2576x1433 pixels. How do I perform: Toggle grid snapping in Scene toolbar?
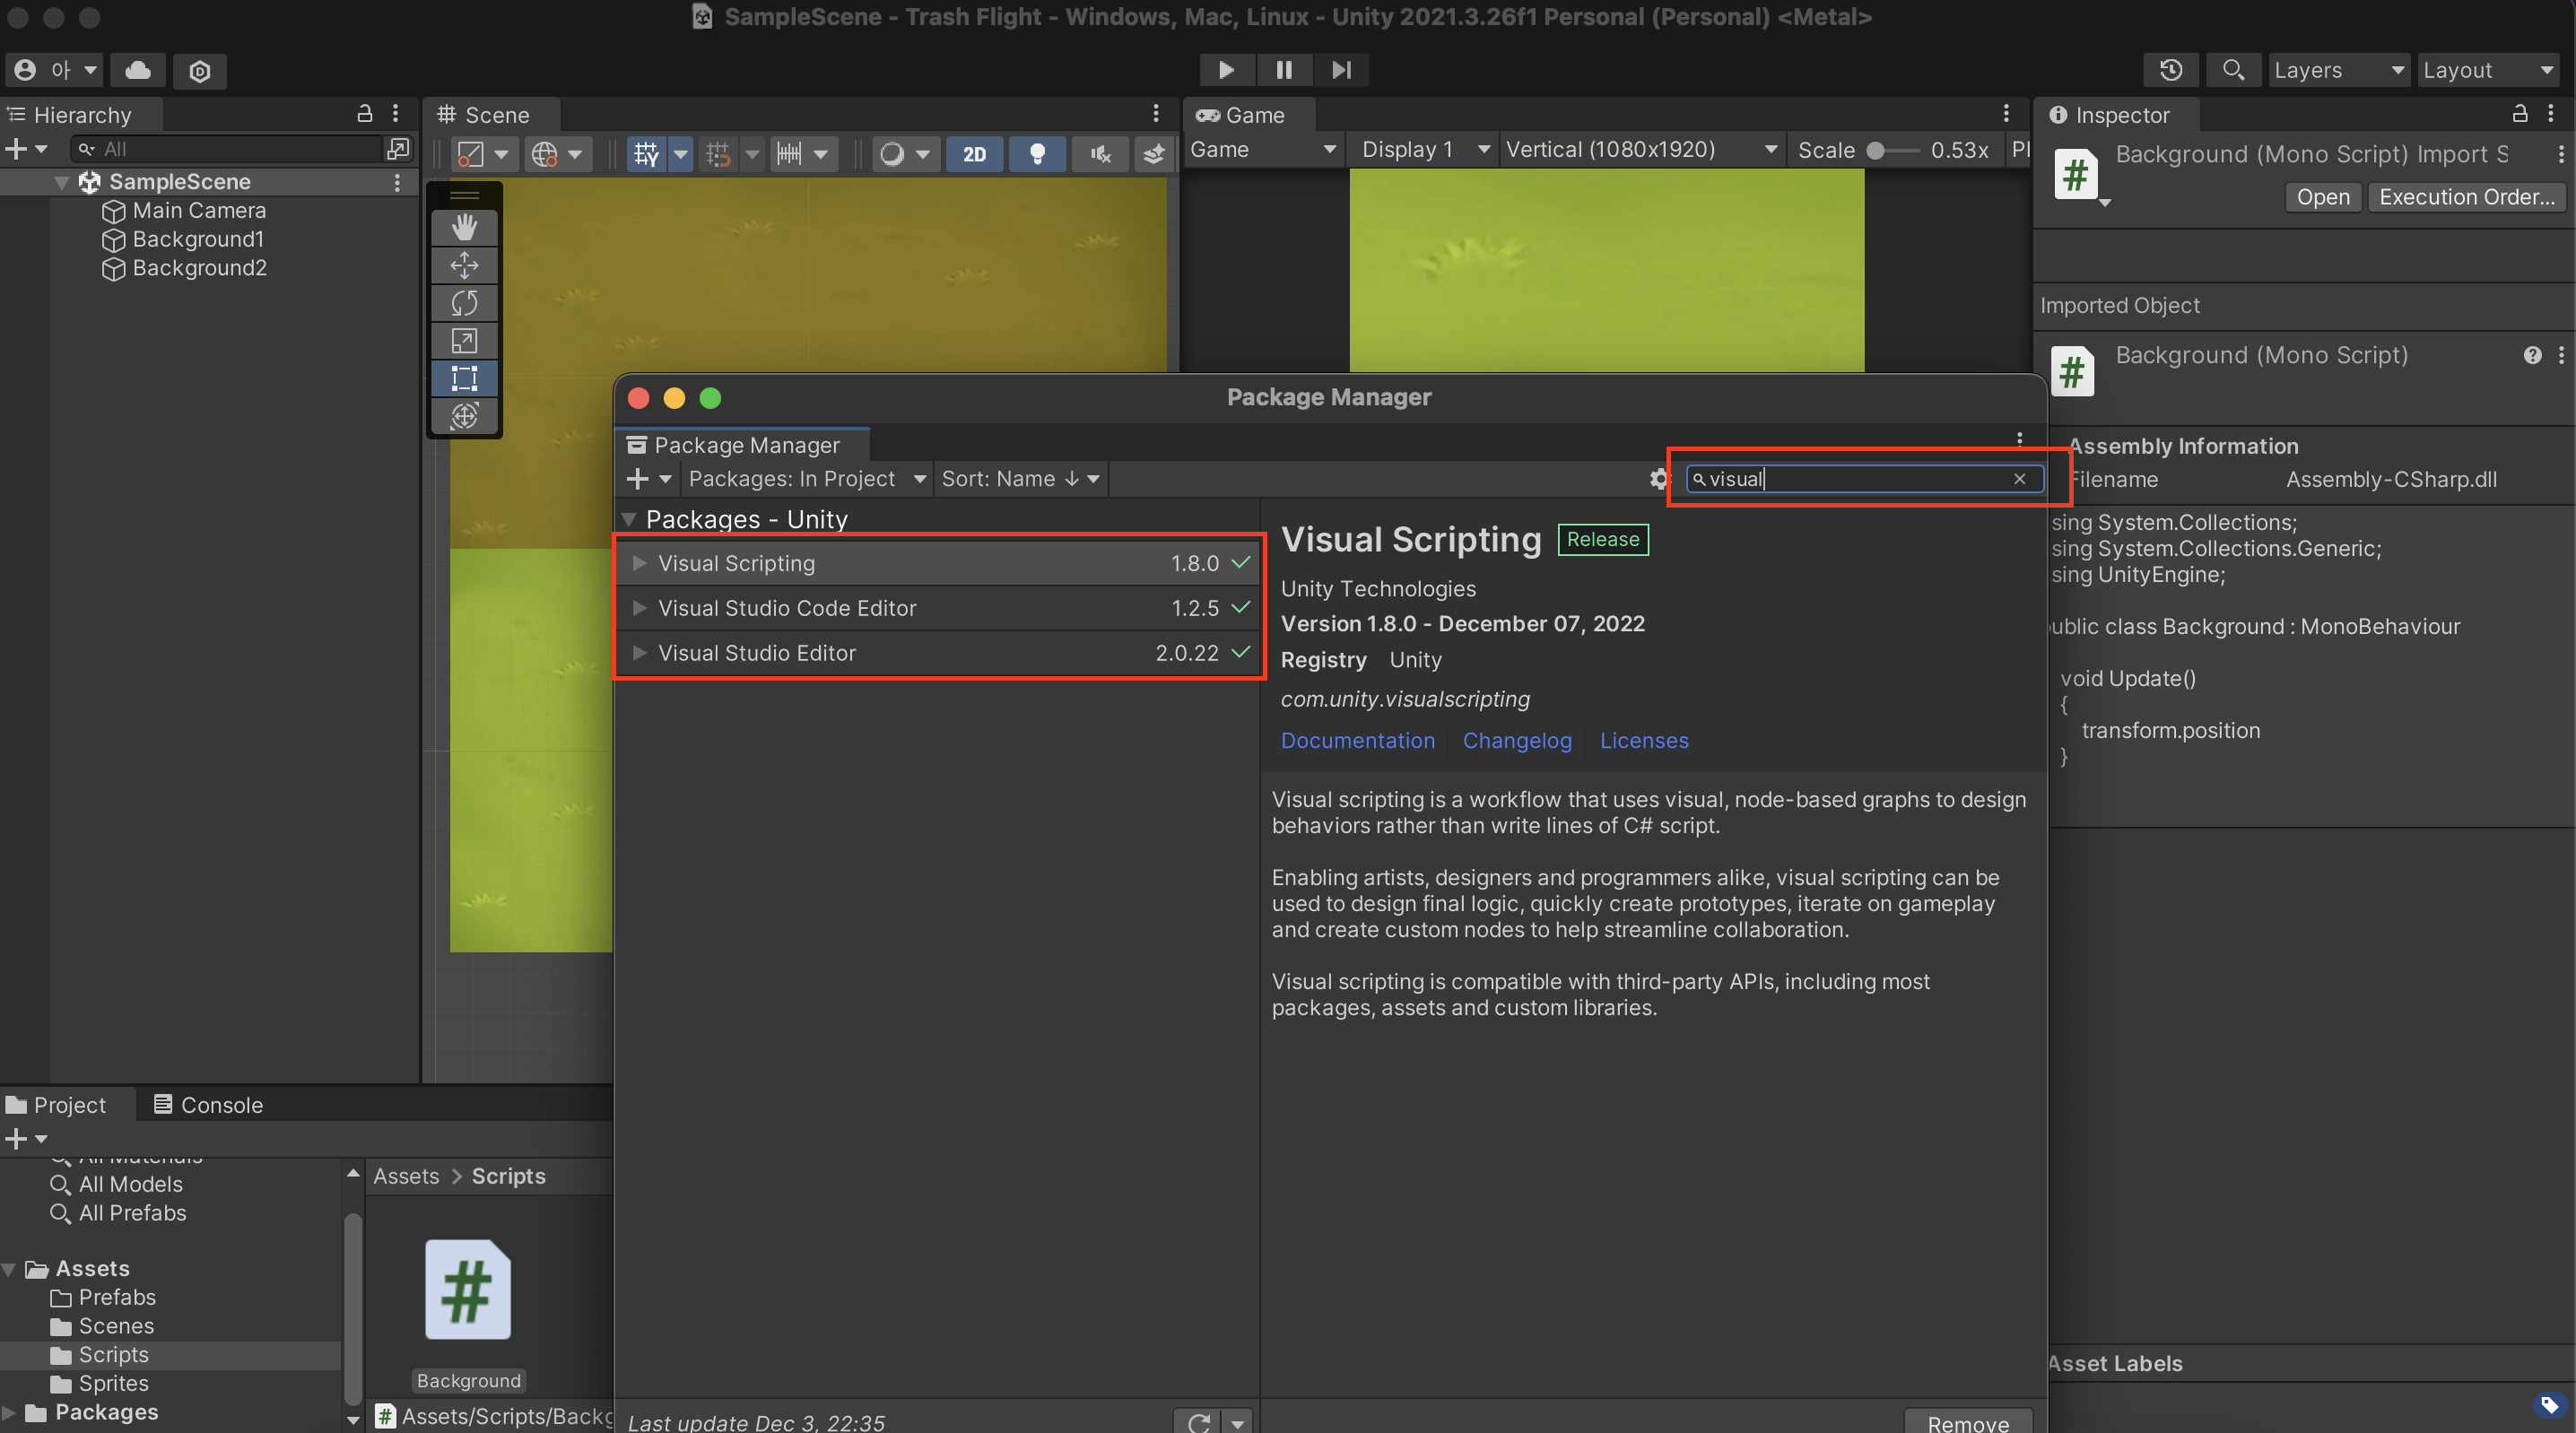point(717,154)
